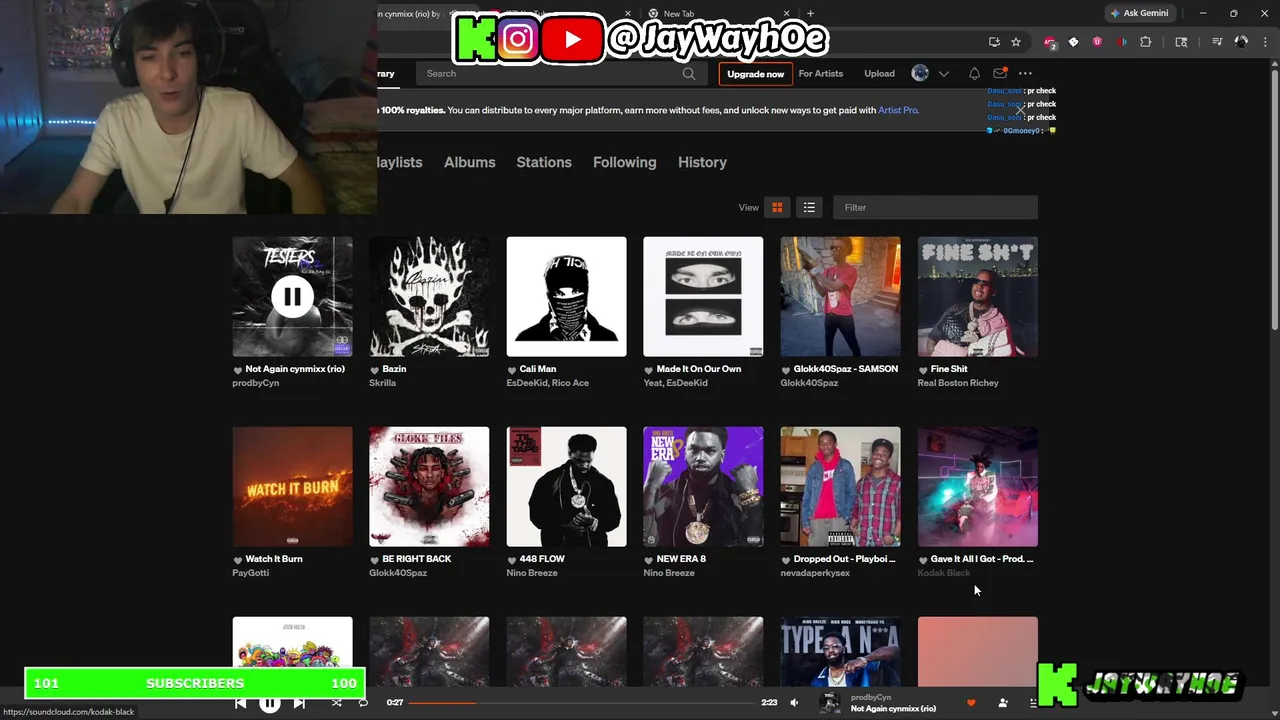Screen dimensions: 1280x720
Task: Open the Kodak Black artist link
Action: point(944,573)
